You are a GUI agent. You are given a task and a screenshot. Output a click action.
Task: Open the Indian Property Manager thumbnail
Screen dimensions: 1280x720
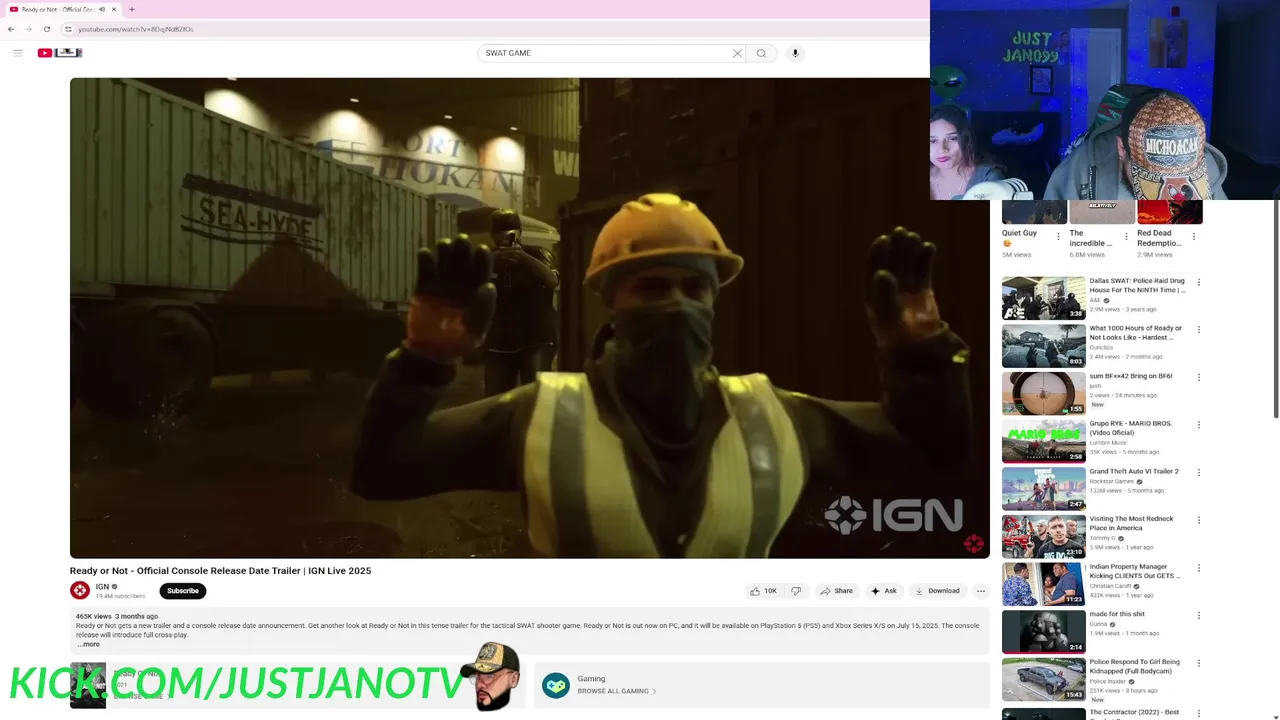[x=1043, y=584]
